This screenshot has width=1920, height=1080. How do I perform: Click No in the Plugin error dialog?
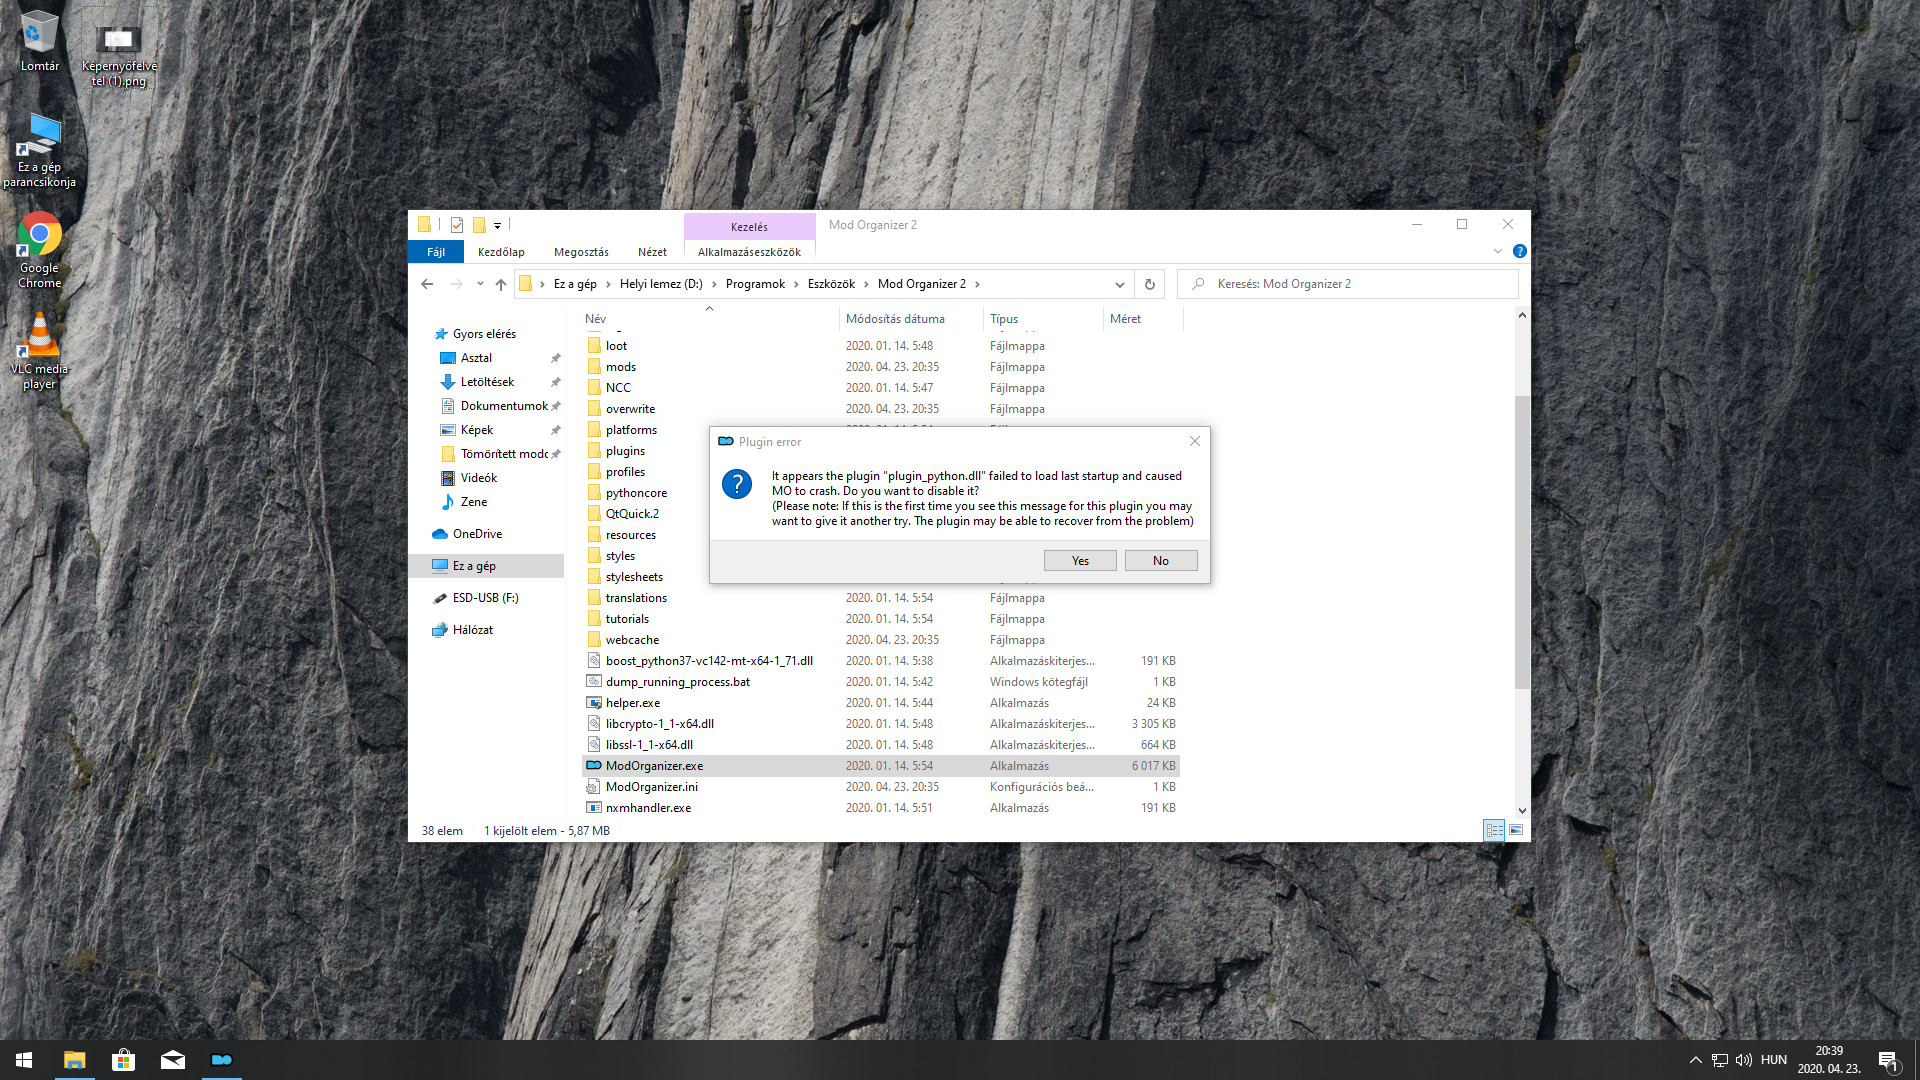(x=1161, y=561)
